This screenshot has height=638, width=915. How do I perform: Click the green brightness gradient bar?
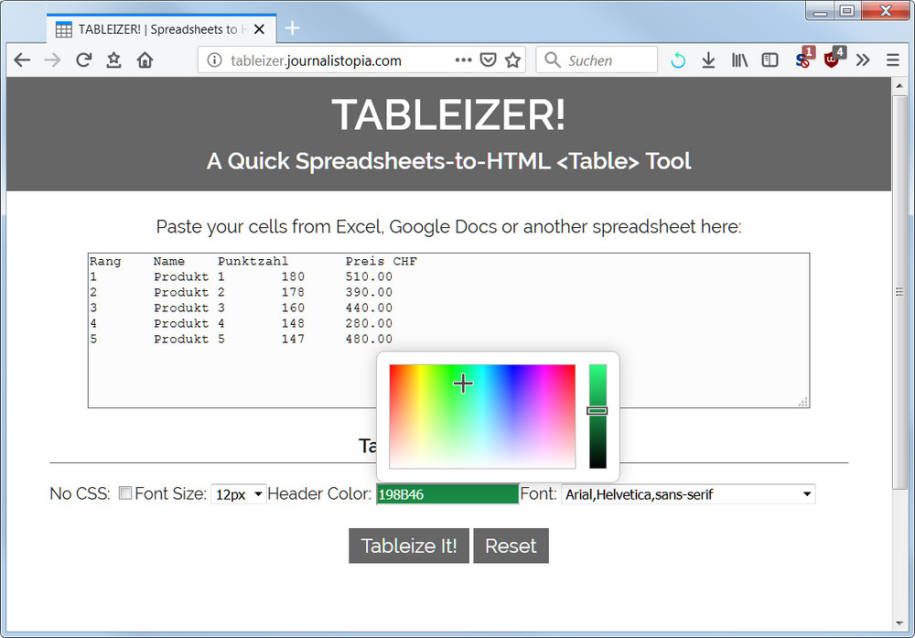pos(598,416)
